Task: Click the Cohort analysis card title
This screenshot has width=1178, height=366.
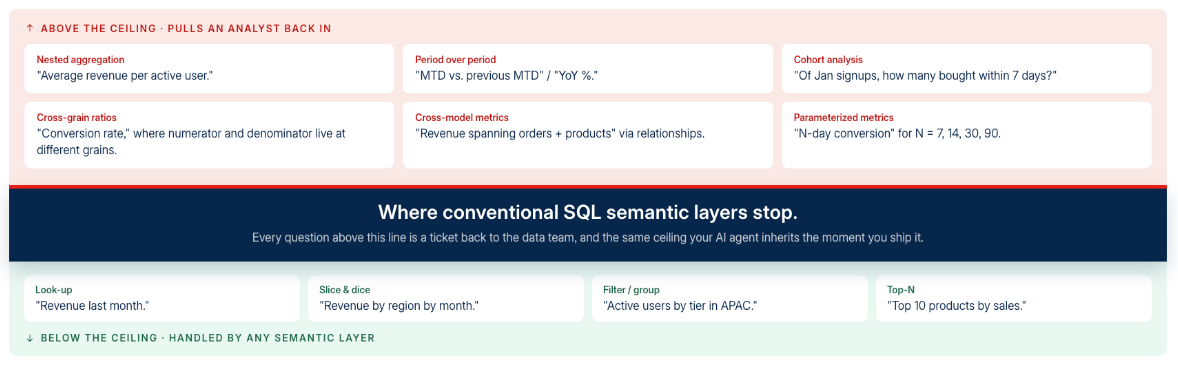Action: [x=828, y=59]
